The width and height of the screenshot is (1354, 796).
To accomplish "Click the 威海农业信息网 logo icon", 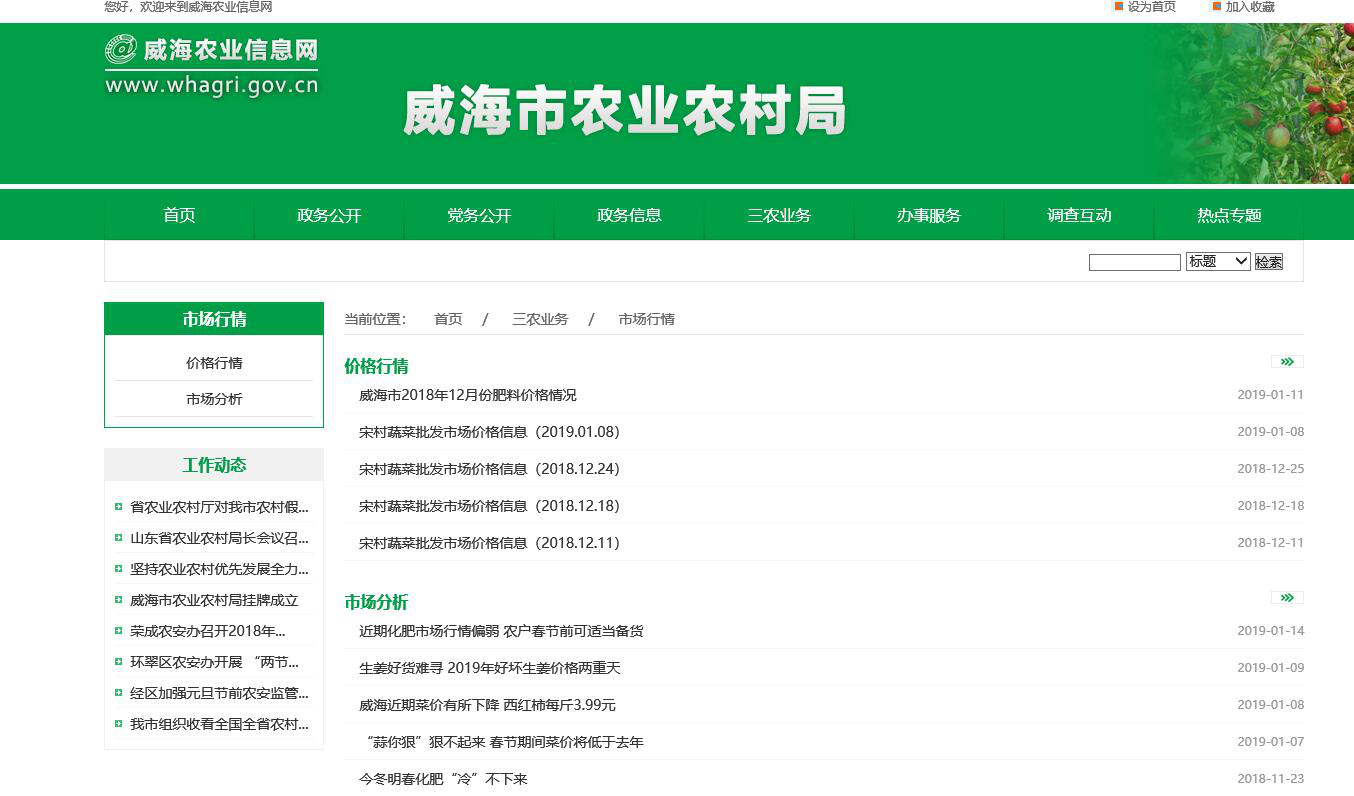I will [121, 50].
